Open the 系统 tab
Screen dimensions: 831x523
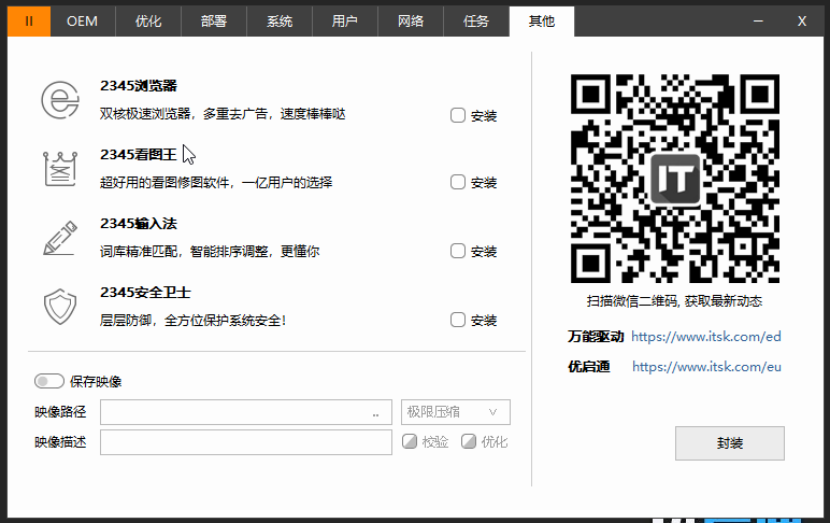coord(279,21)
